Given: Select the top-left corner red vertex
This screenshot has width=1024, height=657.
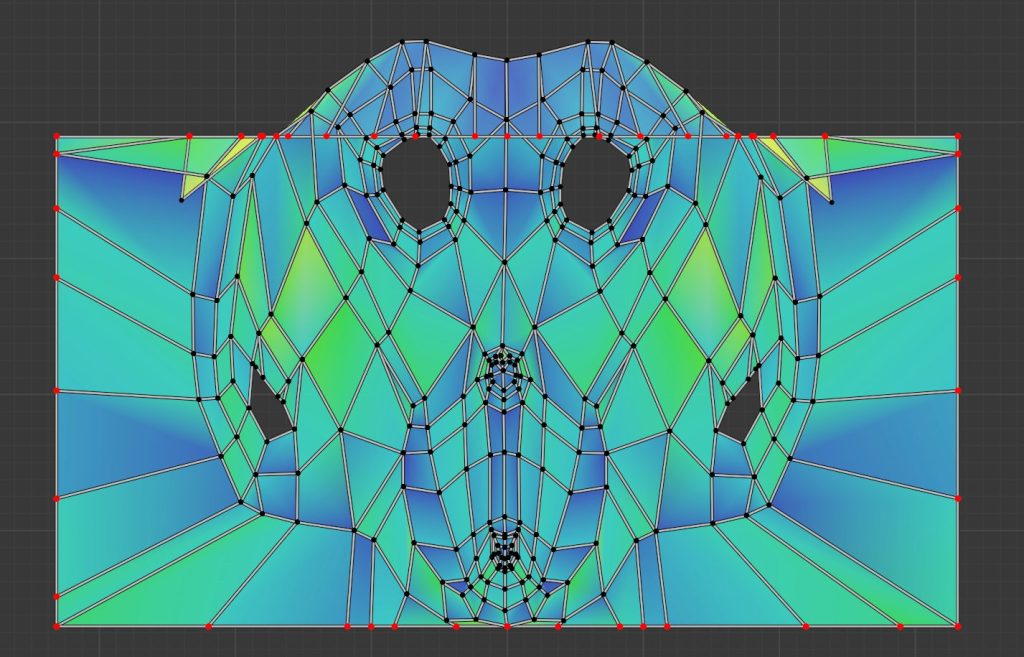Looking at the screenshot, I should click(x=57, y=135).
